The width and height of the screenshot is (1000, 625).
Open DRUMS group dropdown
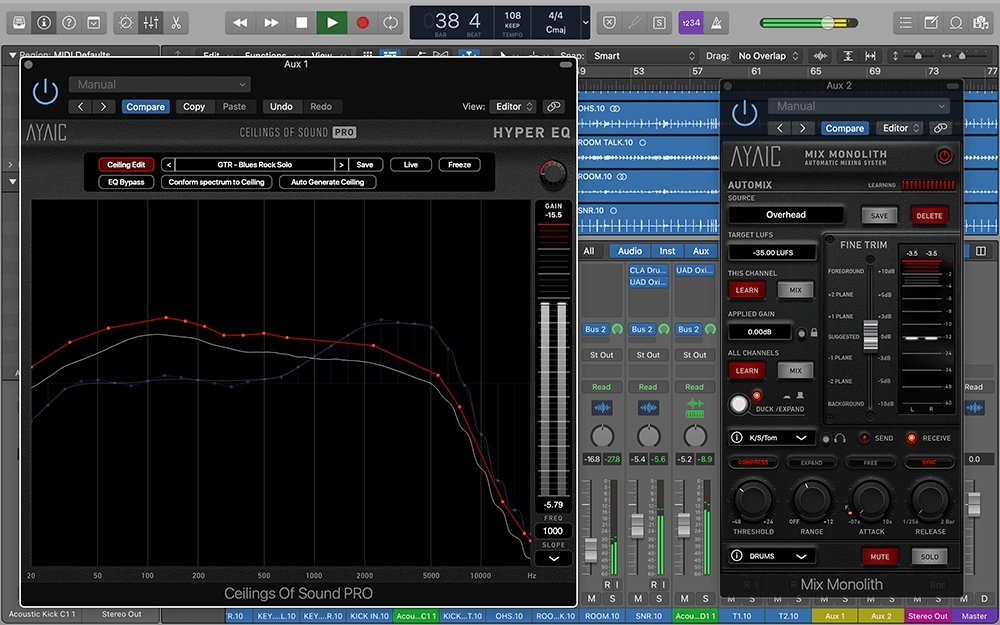(x=771, y=556)
